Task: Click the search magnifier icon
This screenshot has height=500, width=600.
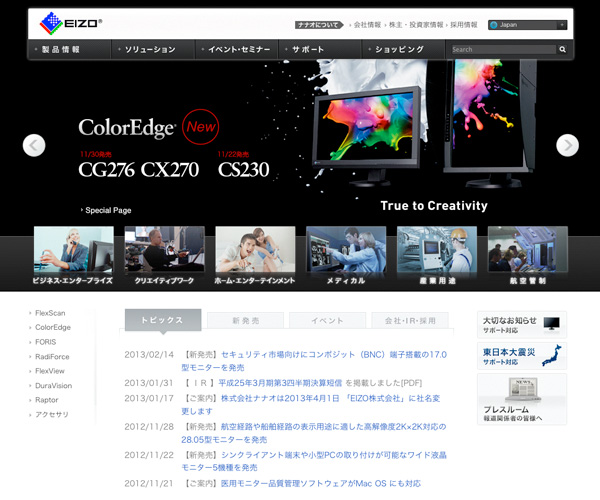Action: (x=563, y=49)
